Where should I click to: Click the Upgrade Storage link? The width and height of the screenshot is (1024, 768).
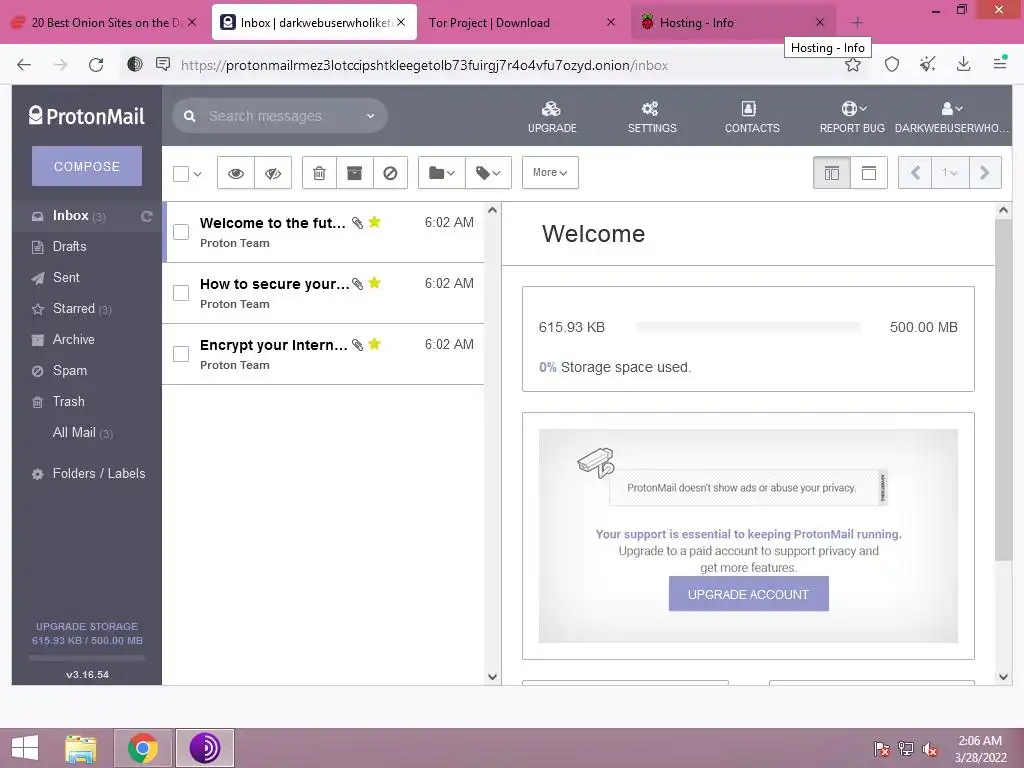[87, 626]
